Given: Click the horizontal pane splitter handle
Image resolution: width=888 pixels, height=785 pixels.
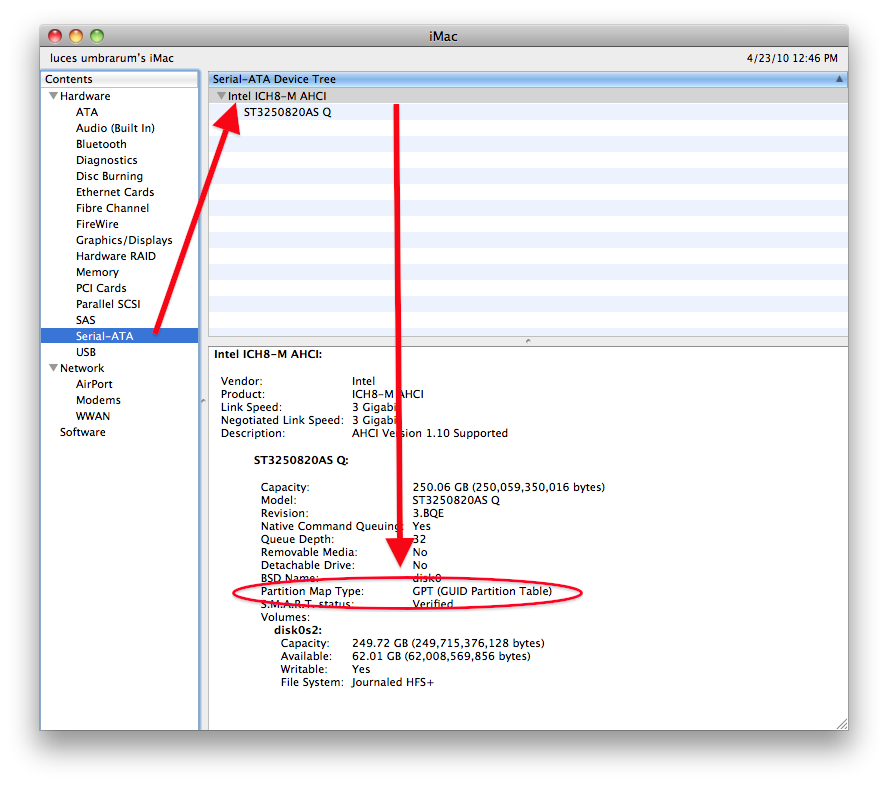Looking at the screenshot, I should [x=528, y=341].
